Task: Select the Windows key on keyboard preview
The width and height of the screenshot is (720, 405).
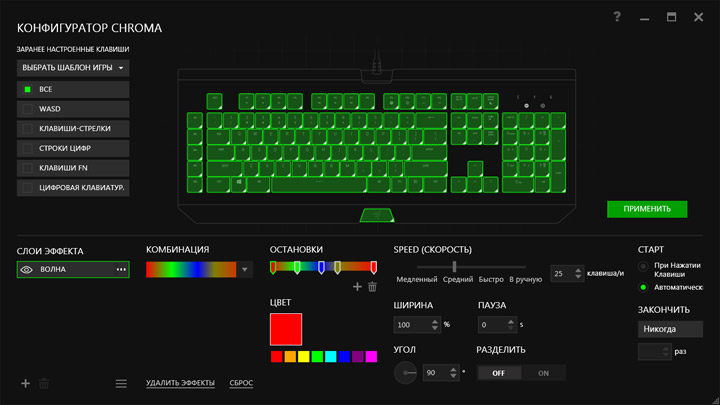Action: 239,185
